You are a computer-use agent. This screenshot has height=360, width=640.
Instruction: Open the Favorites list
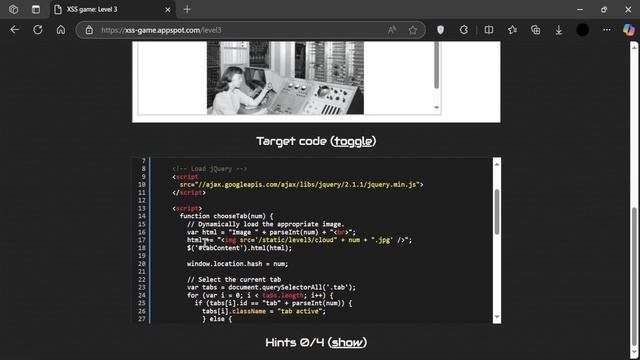click(512, 30)
